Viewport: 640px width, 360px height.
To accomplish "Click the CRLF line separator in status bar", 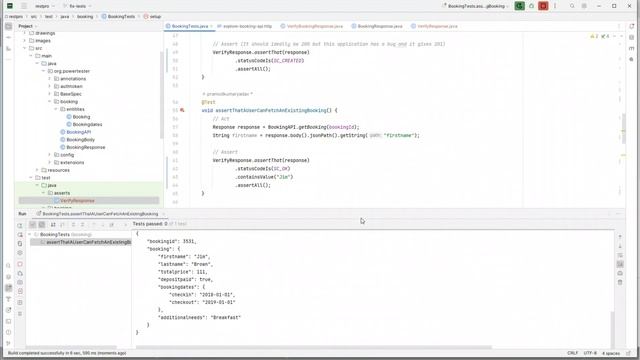I will point(572,353).
